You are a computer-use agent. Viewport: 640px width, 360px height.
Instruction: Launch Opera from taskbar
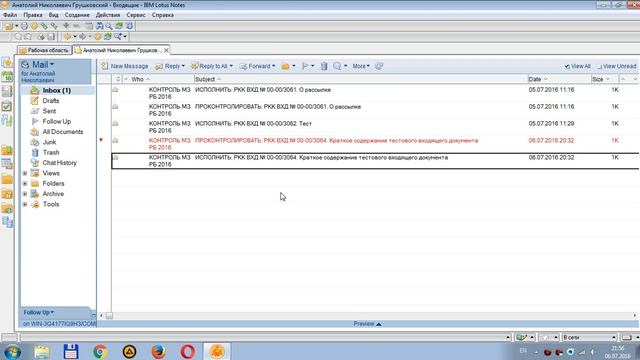pos(187,351)
